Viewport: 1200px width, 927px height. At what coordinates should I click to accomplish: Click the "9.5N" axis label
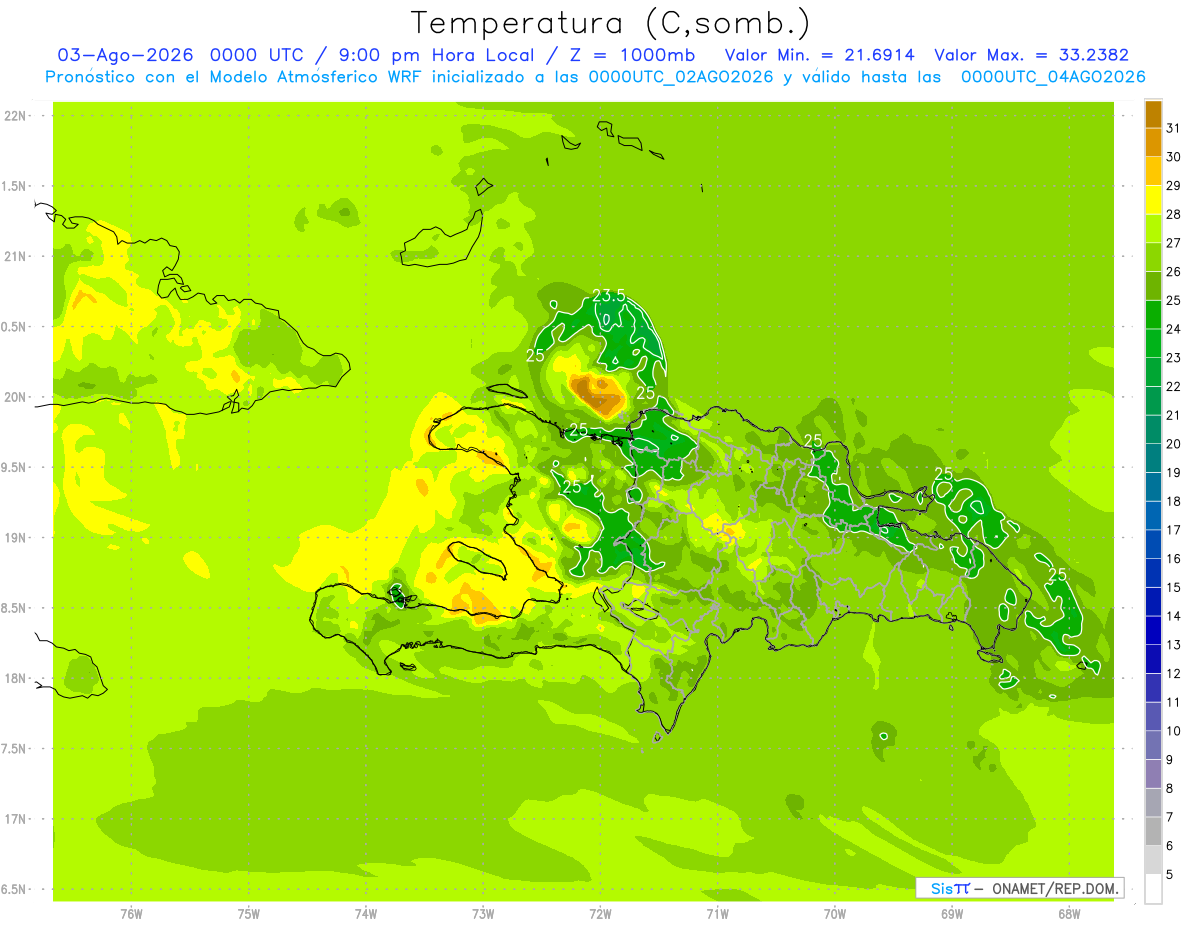pyautogui.click(x=14, y=468)
